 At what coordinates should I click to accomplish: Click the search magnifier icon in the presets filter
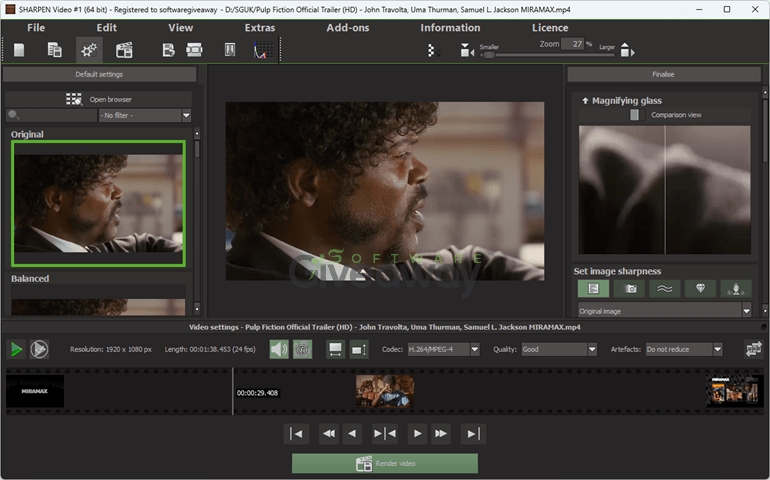point(14,115)
